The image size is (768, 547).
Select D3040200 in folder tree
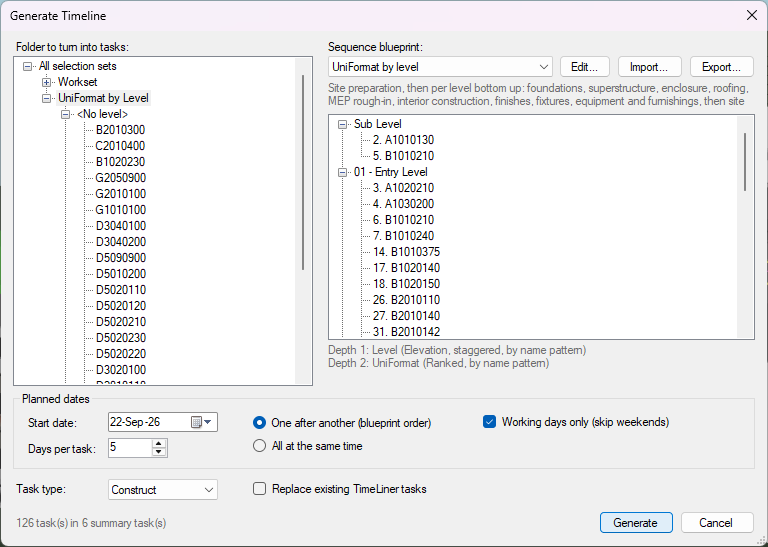click(x=120, y=242)
